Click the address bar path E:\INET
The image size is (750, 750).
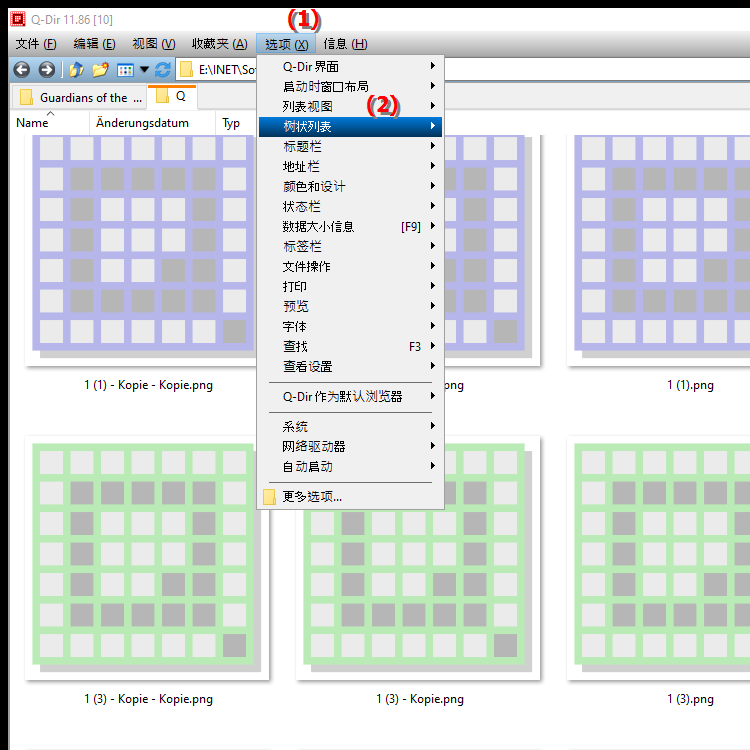click(x=227, y=70)
